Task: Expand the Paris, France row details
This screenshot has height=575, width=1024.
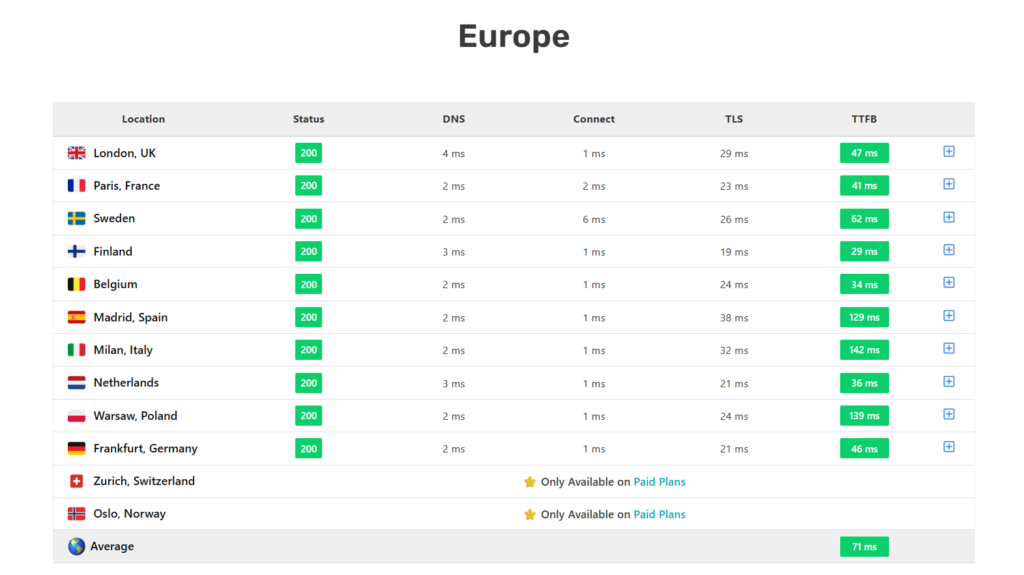Action: coord(949,185)
